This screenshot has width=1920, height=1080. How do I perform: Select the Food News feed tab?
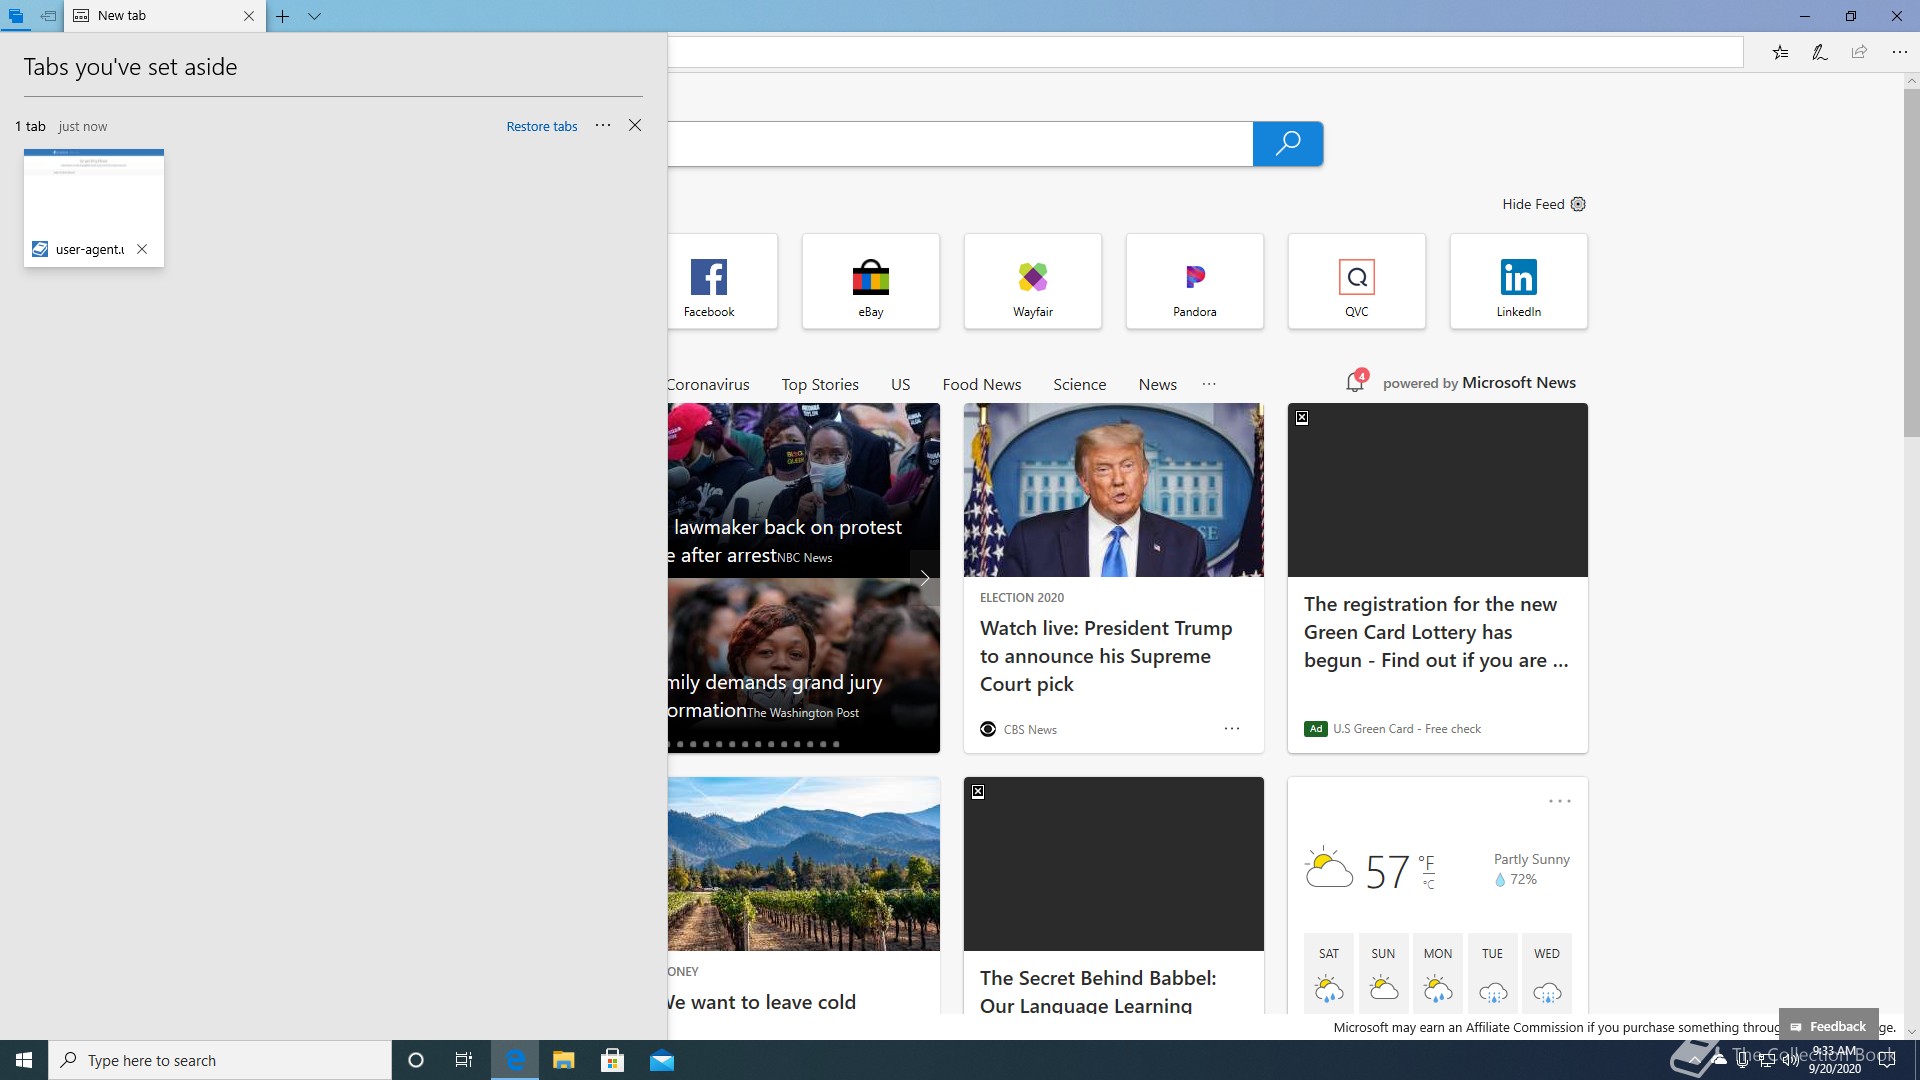click(981, 384)
